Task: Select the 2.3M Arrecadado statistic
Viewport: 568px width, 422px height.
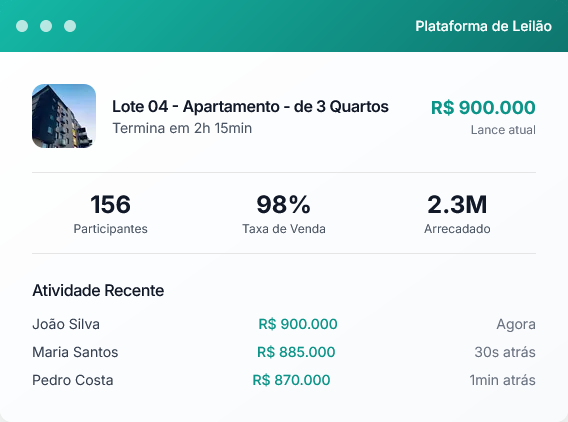Action: 457,213
